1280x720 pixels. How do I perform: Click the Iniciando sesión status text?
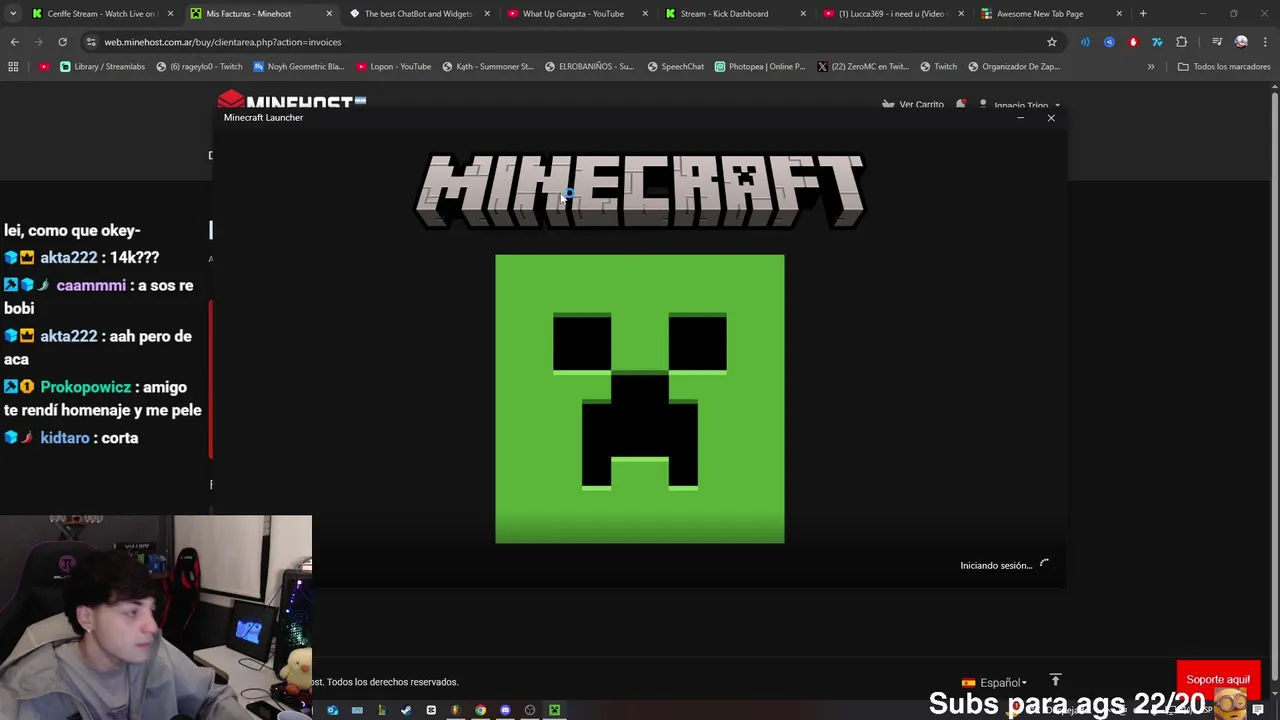click(x=995, y=566)
